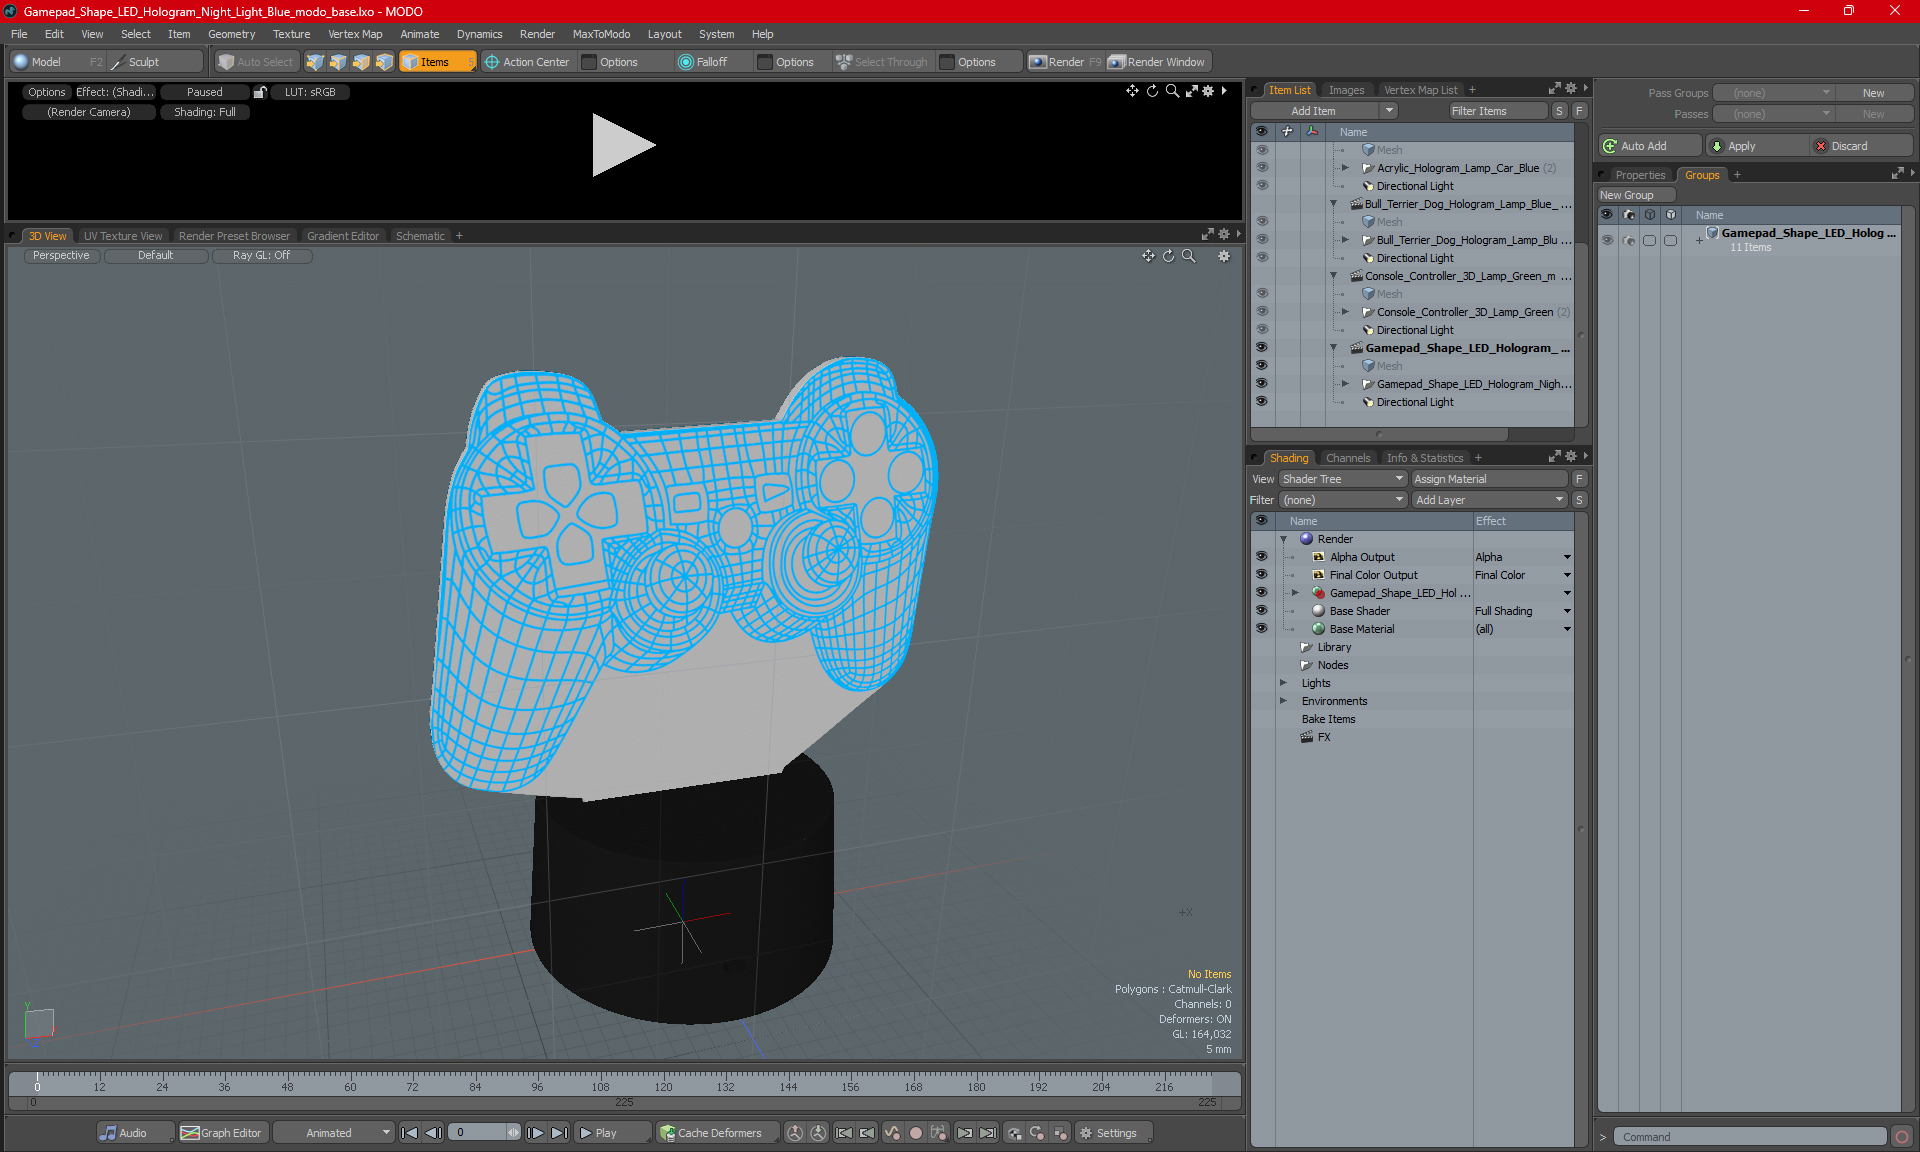Switch to the UV Texture View tab
The height and width of the screenshot is (1152, 1920).
pos(123,236)
